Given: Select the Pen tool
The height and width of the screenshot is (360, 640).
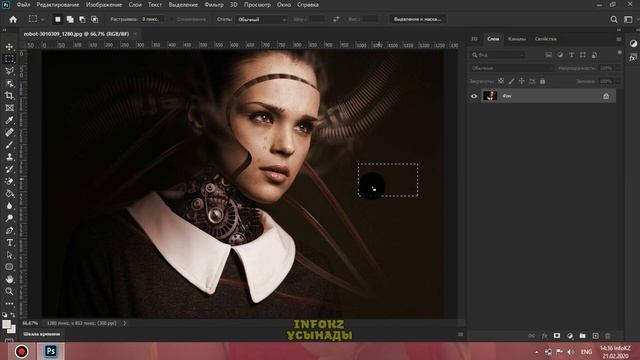Looking at the screenshot, I should tap(9, 230).
